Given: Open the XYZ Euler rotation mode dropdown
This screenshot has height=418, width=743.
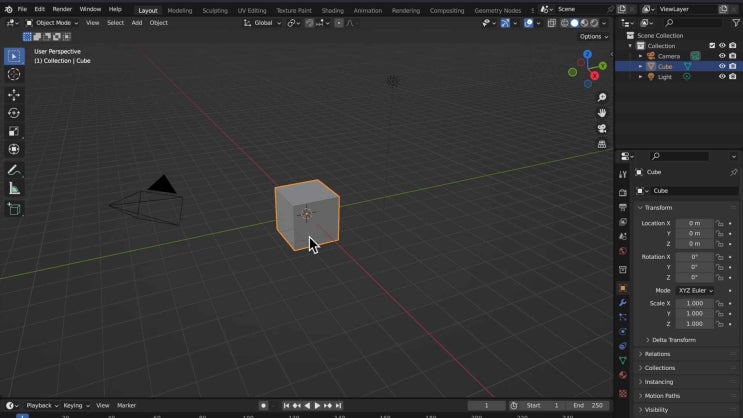Looking at the screenshot, I should pos(696,290).
